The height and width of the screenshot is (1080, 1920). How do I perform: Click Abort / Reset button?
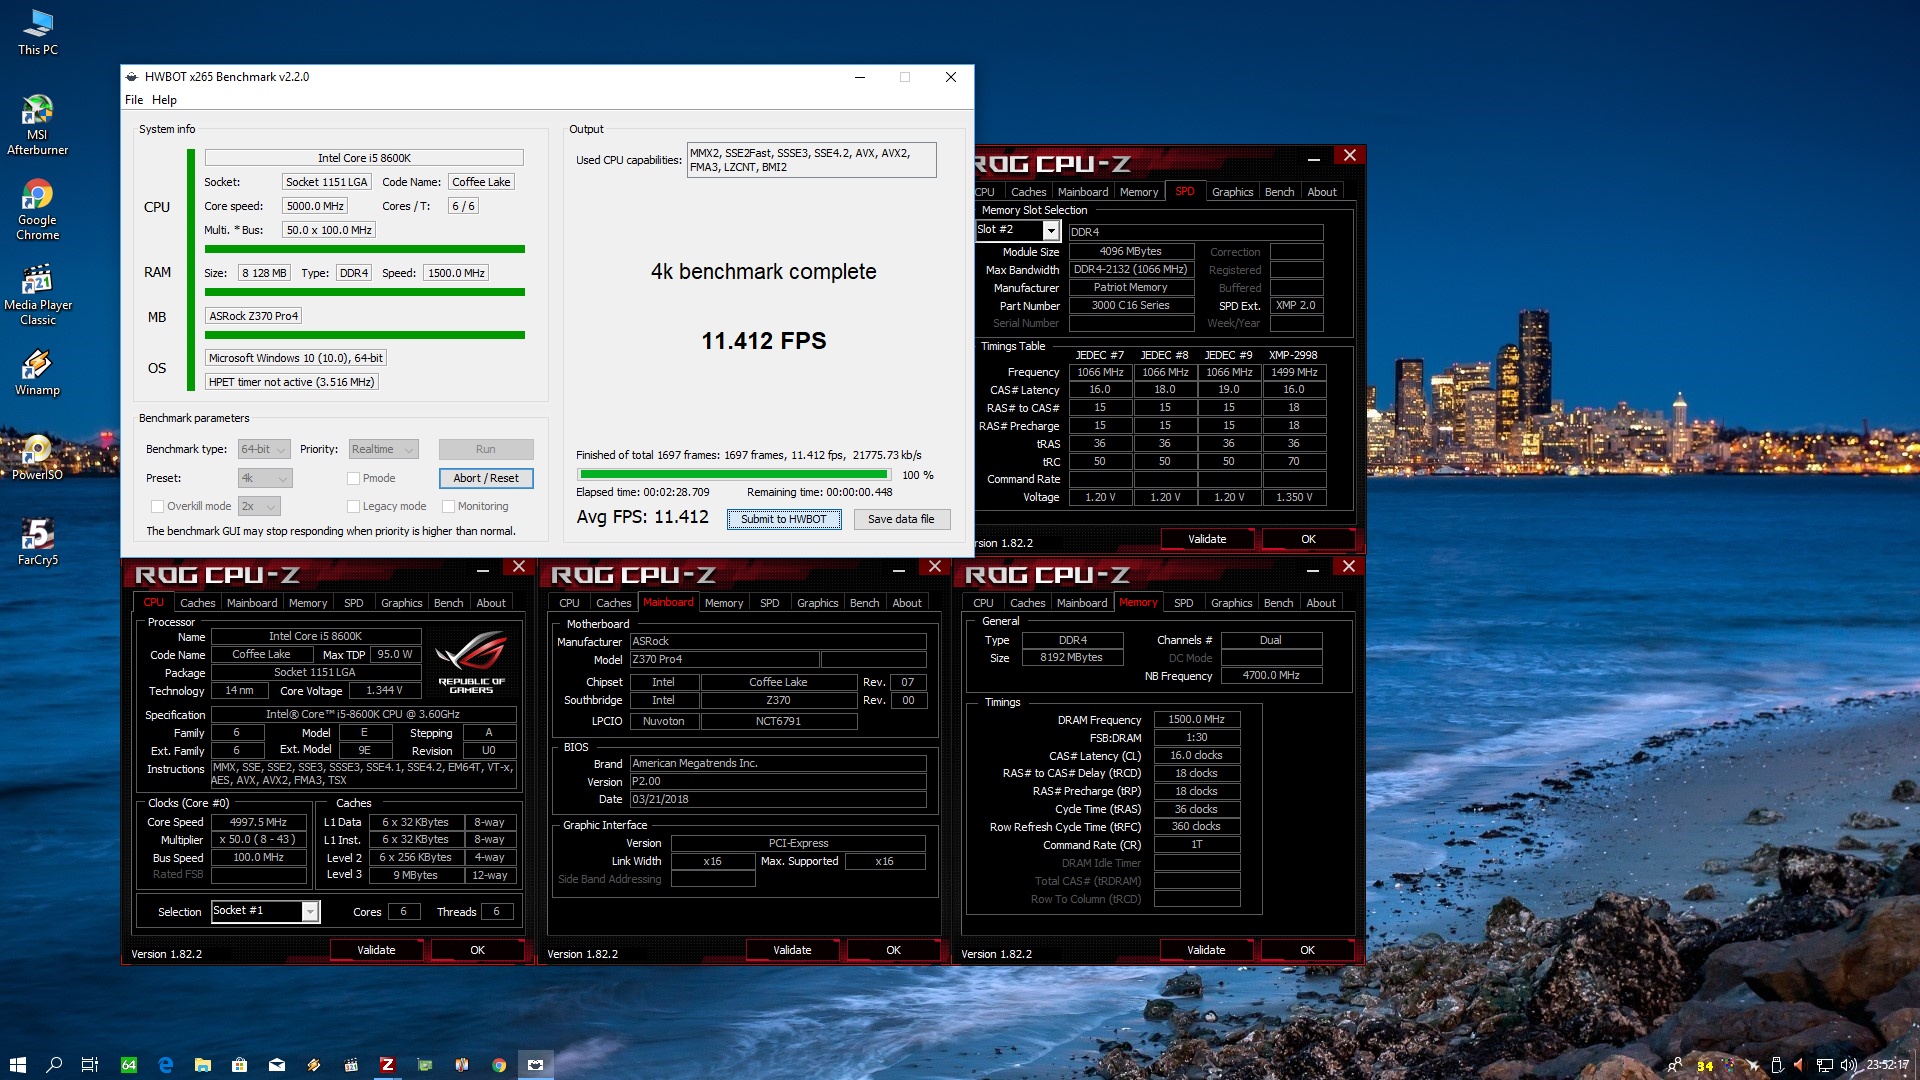coord(486,478)
